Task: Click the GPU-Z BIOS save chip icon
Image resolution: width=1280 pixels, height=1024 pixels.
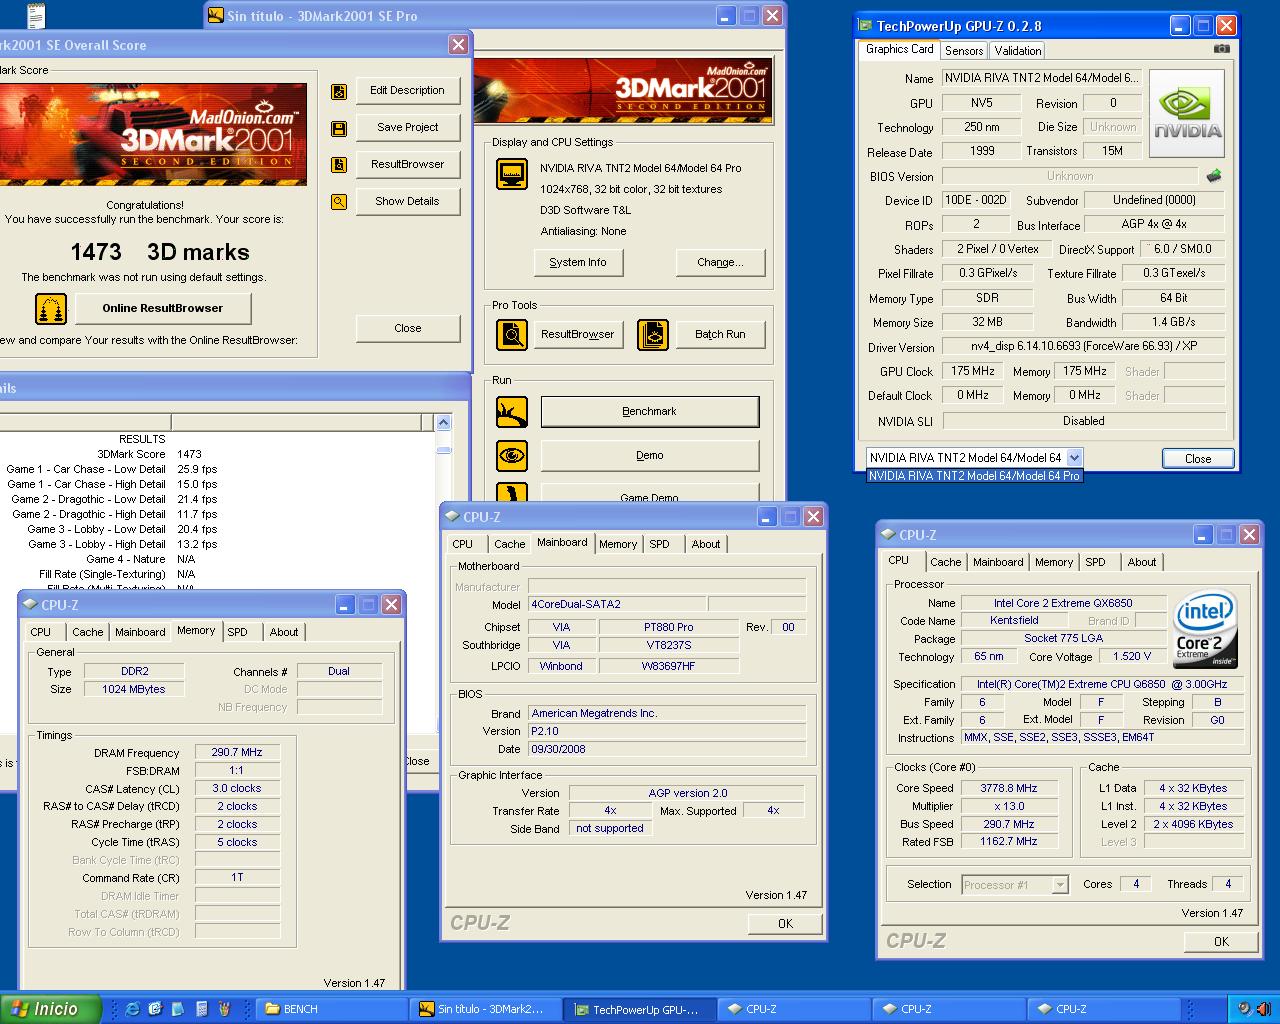Action: tap(1214, 176)
